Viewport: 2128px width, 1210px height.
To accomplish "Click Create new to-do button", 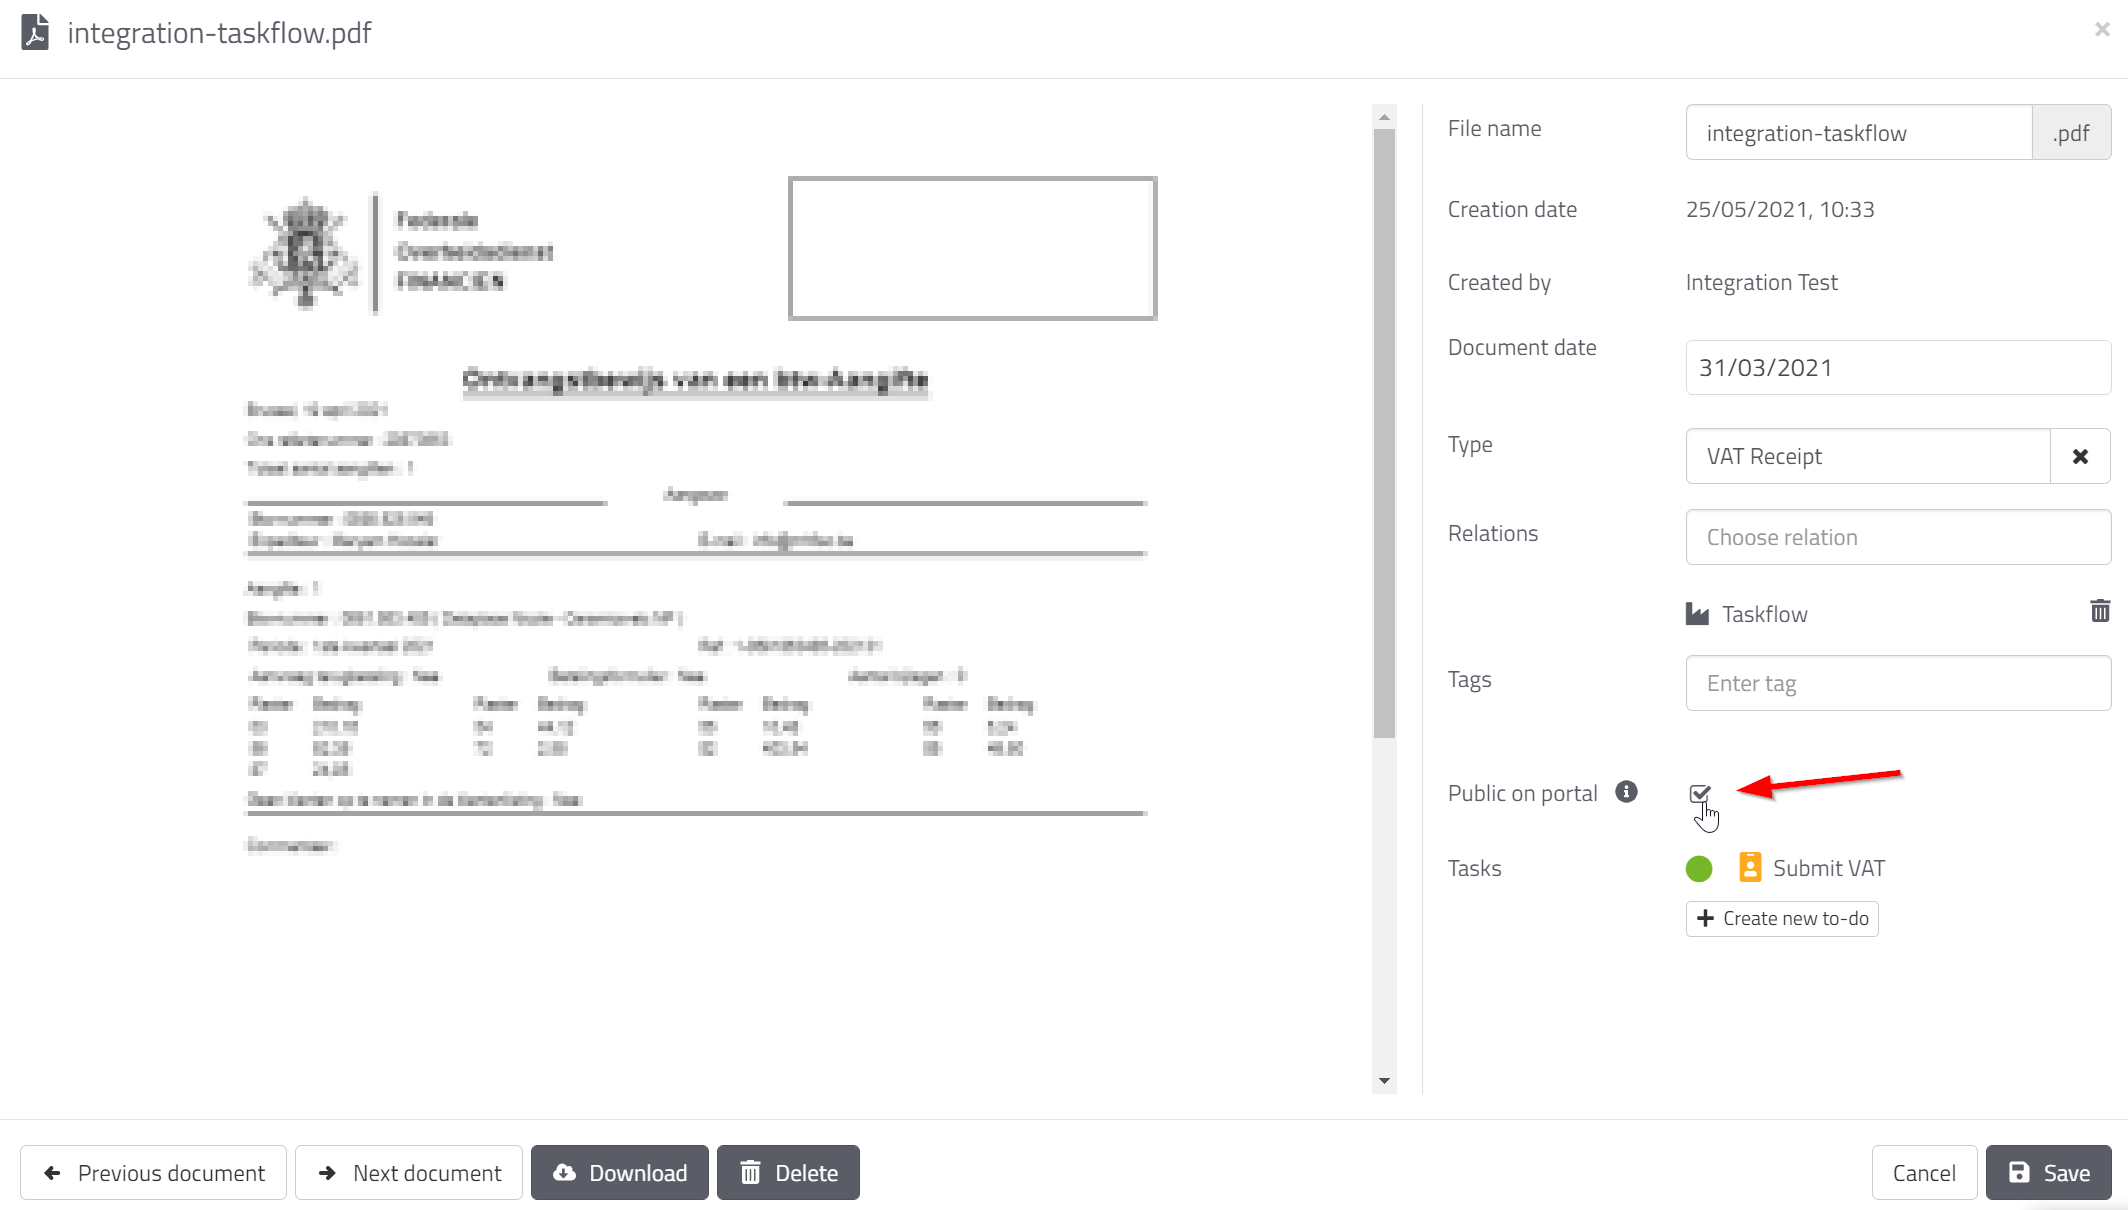I will pyautogui.click(x=1781, y=918).
